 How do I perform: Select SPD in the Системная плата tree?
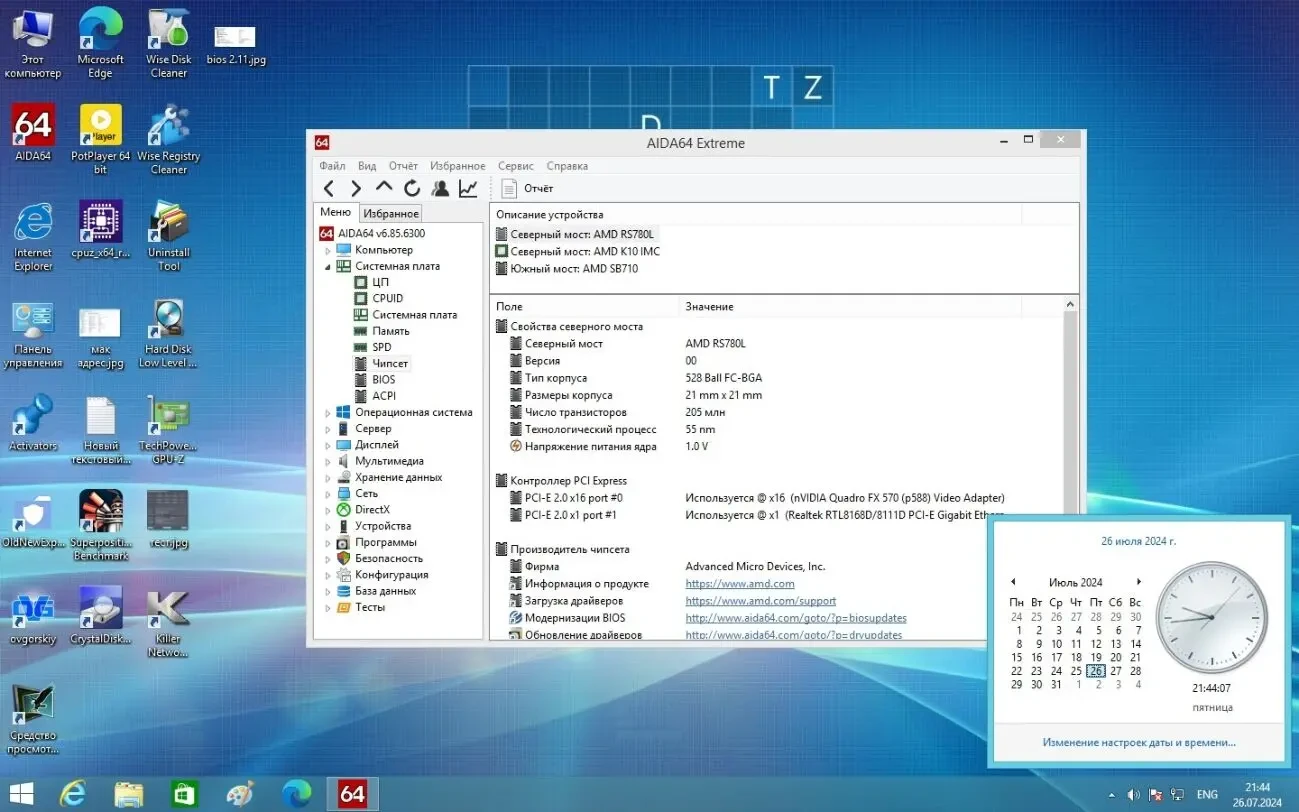(380, 347)
